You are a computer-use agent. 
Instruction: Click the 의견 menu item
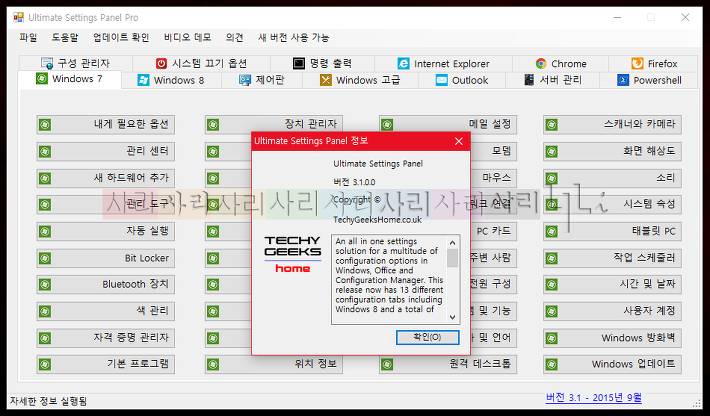click(235, 38)
